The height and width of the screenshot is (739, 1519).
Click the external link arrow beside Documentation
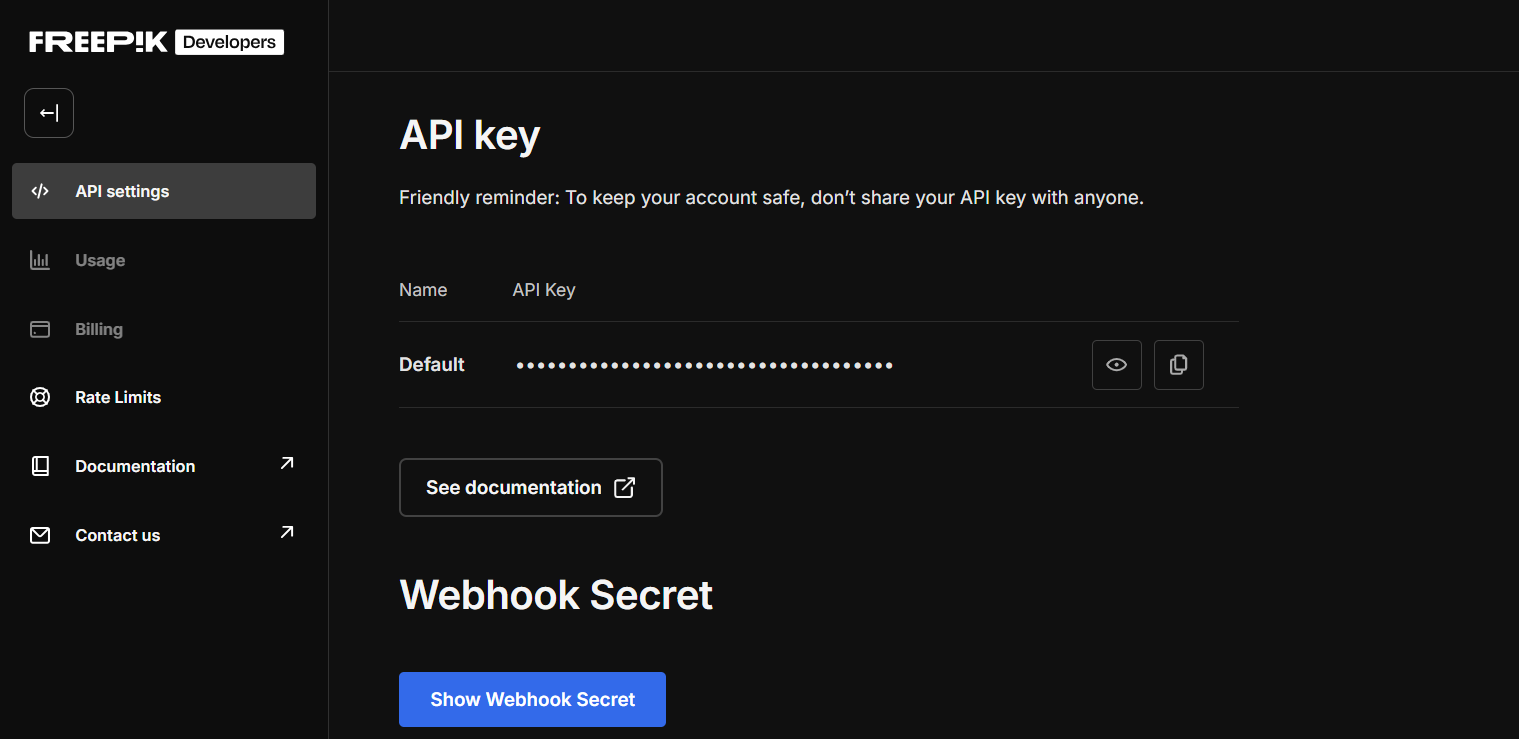click(287, 463)
